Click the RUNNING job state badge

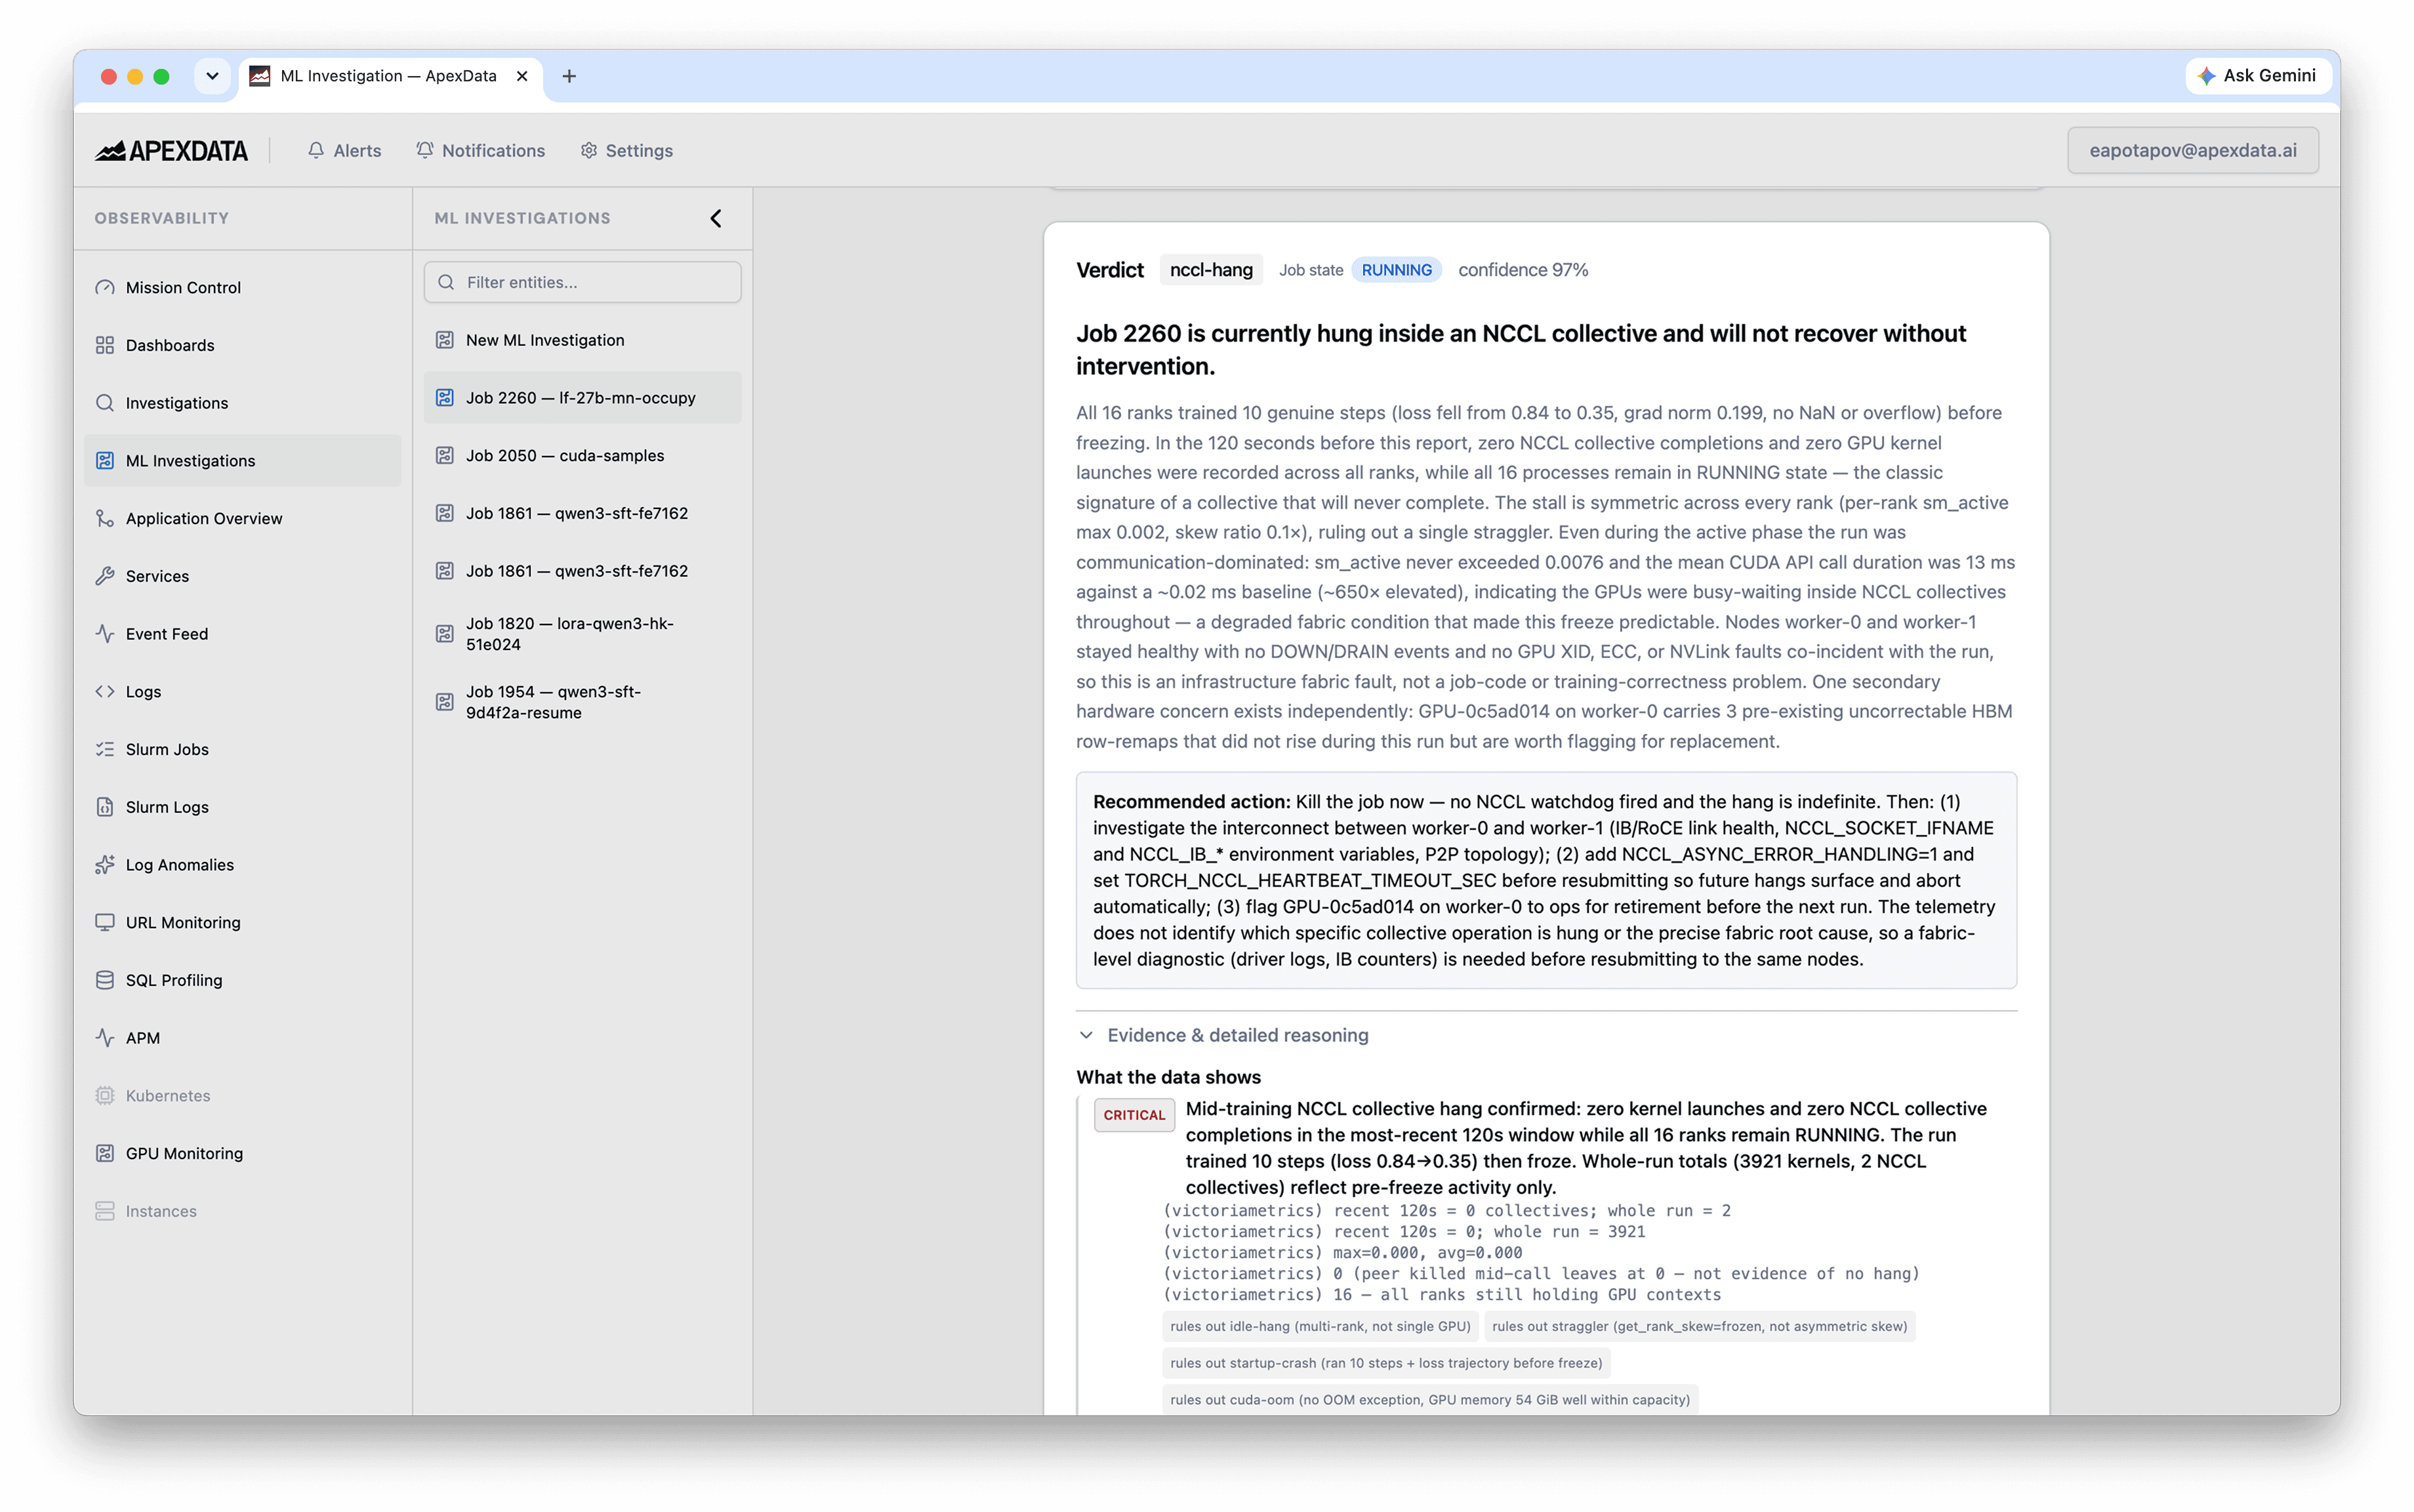(x=1396, y=270)
